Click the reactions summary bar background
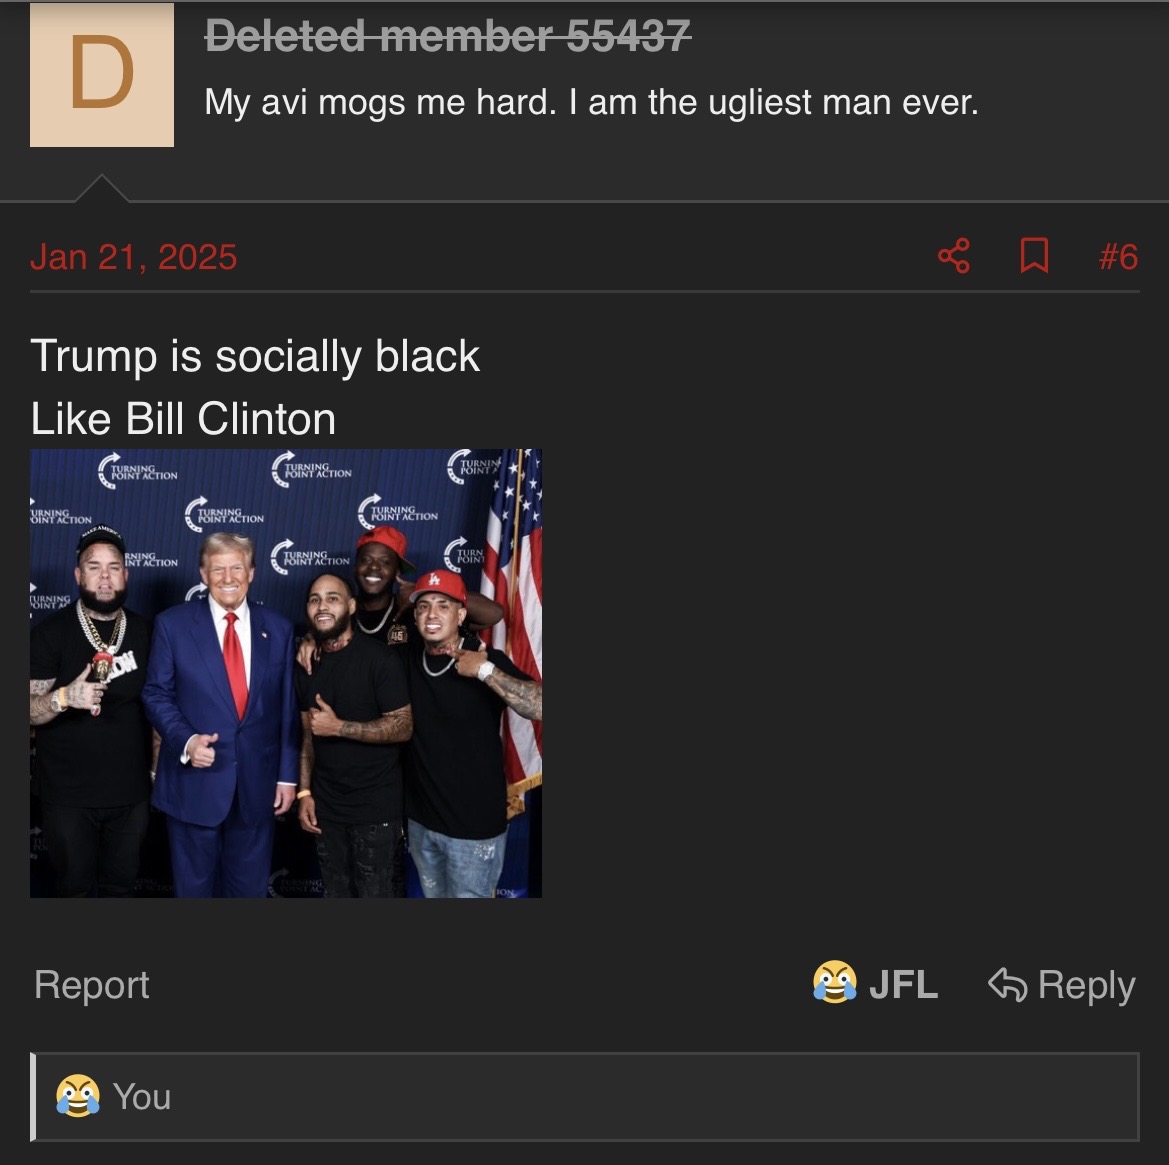Image resolution: width=1169 pixels, height=1165 pixels. click(x=585, y=1096)
